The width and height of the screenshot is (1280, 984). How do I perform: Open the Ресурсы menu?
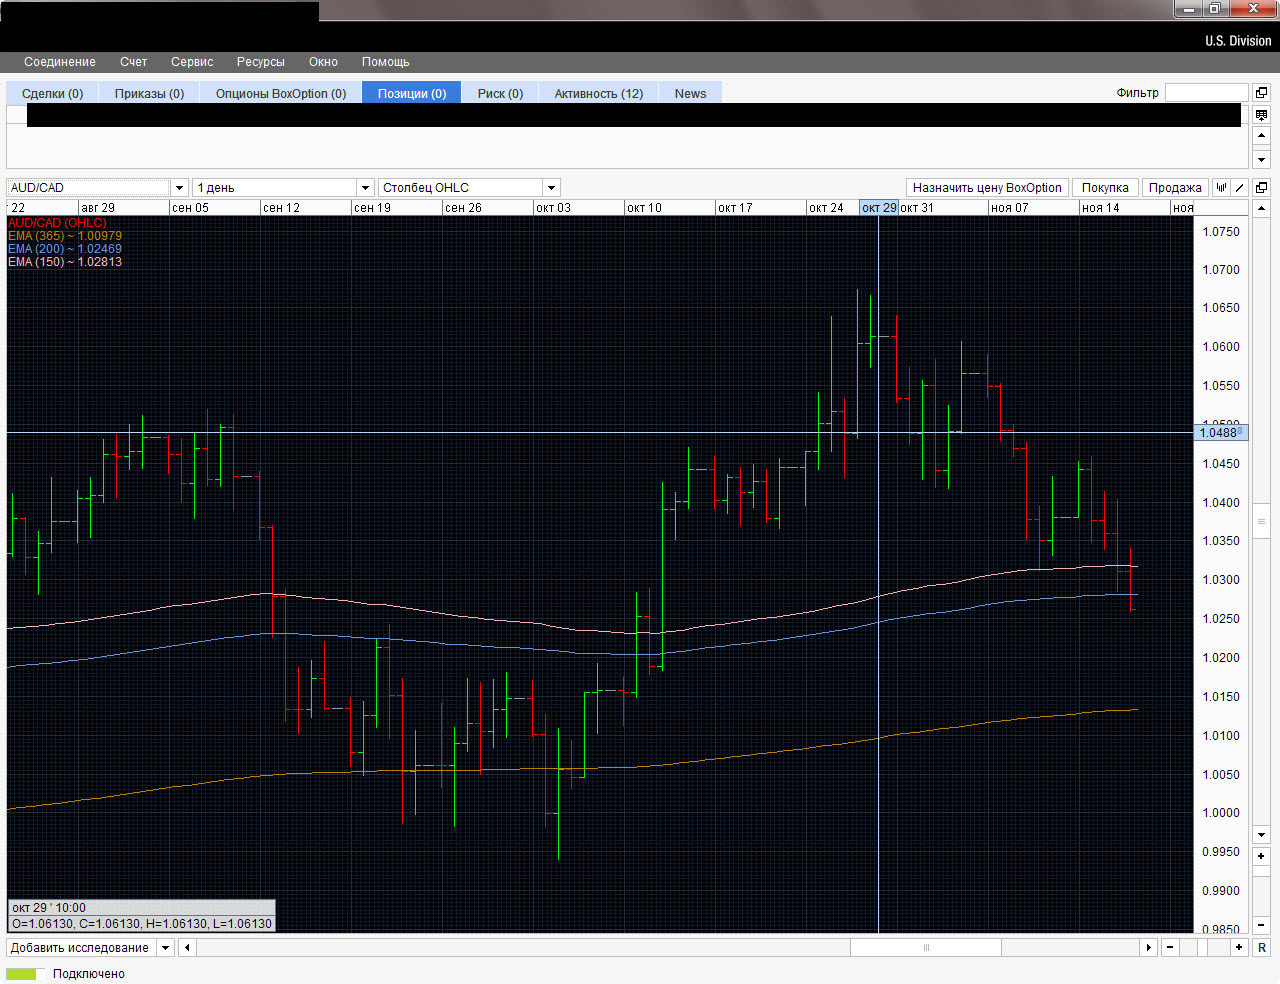click(261, 62)
